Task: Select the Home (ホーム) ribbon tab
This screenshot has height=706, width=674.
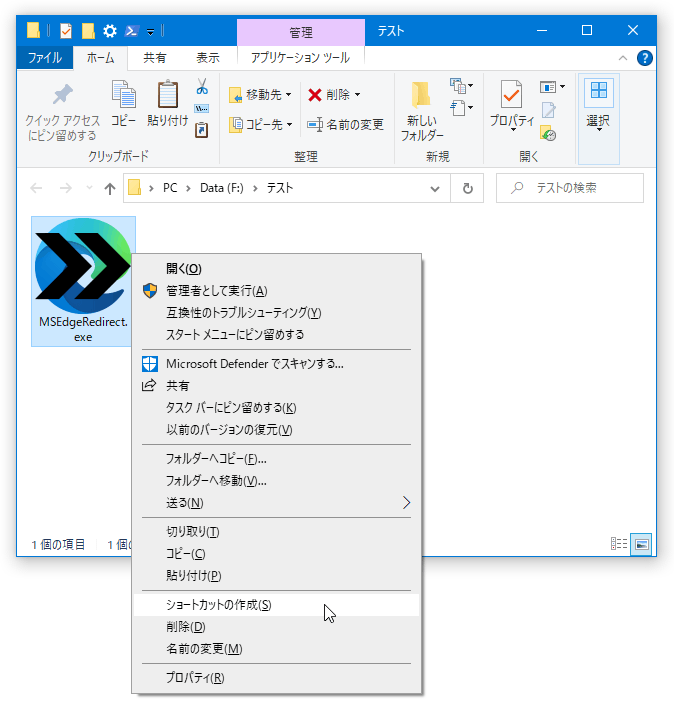Action: point(100,58)
